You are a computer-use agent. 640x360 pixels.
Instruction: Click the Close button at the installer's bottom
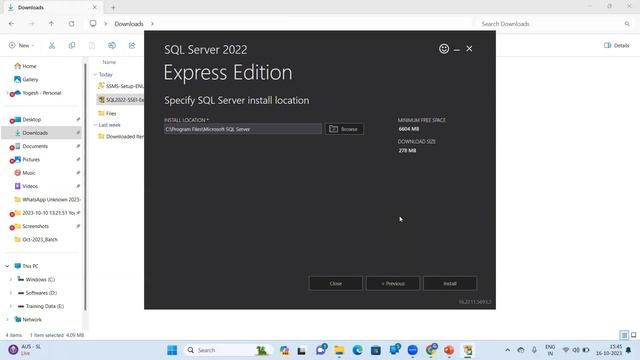336,283
